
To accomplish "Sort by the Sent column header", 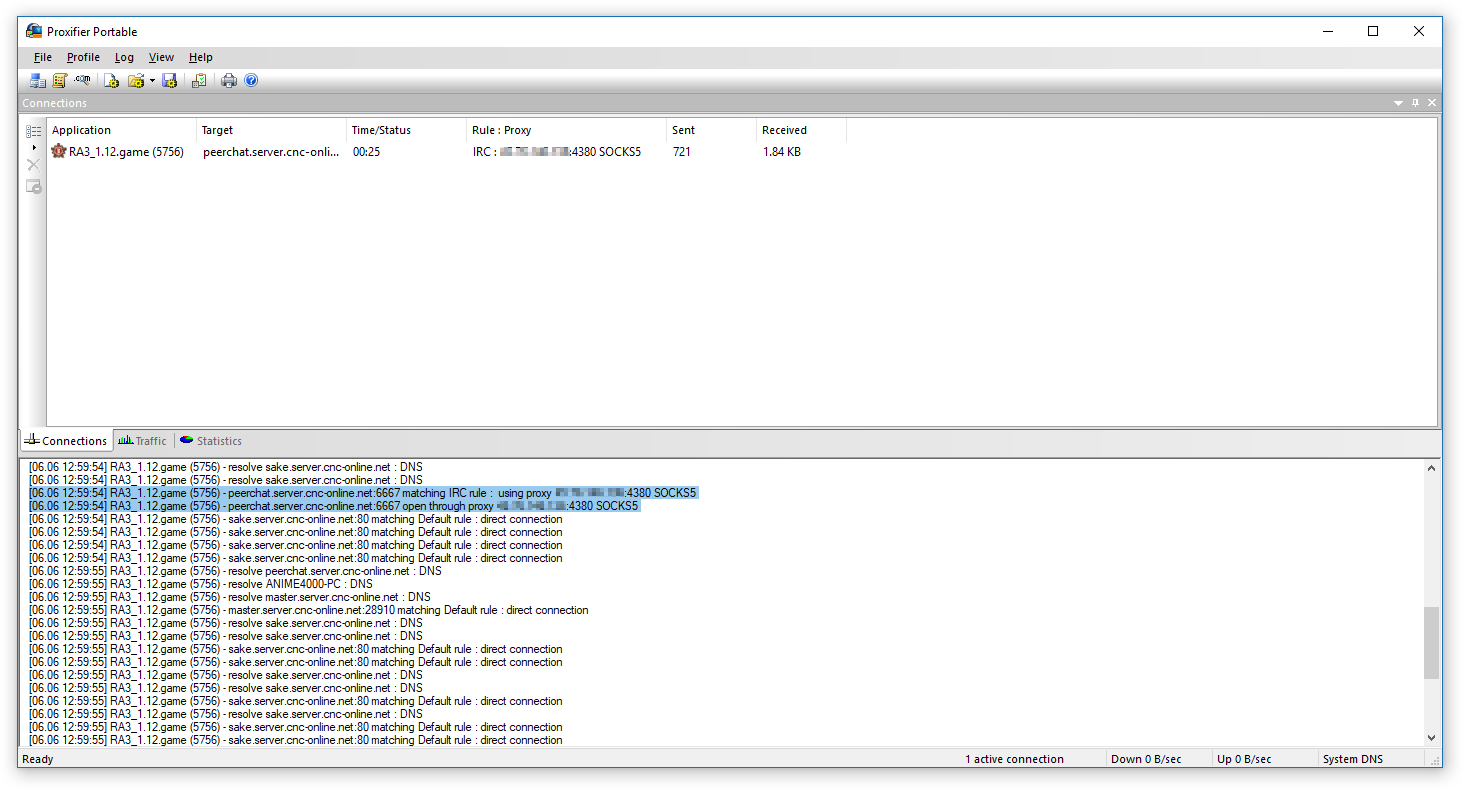I will click(x=712, y=130).
